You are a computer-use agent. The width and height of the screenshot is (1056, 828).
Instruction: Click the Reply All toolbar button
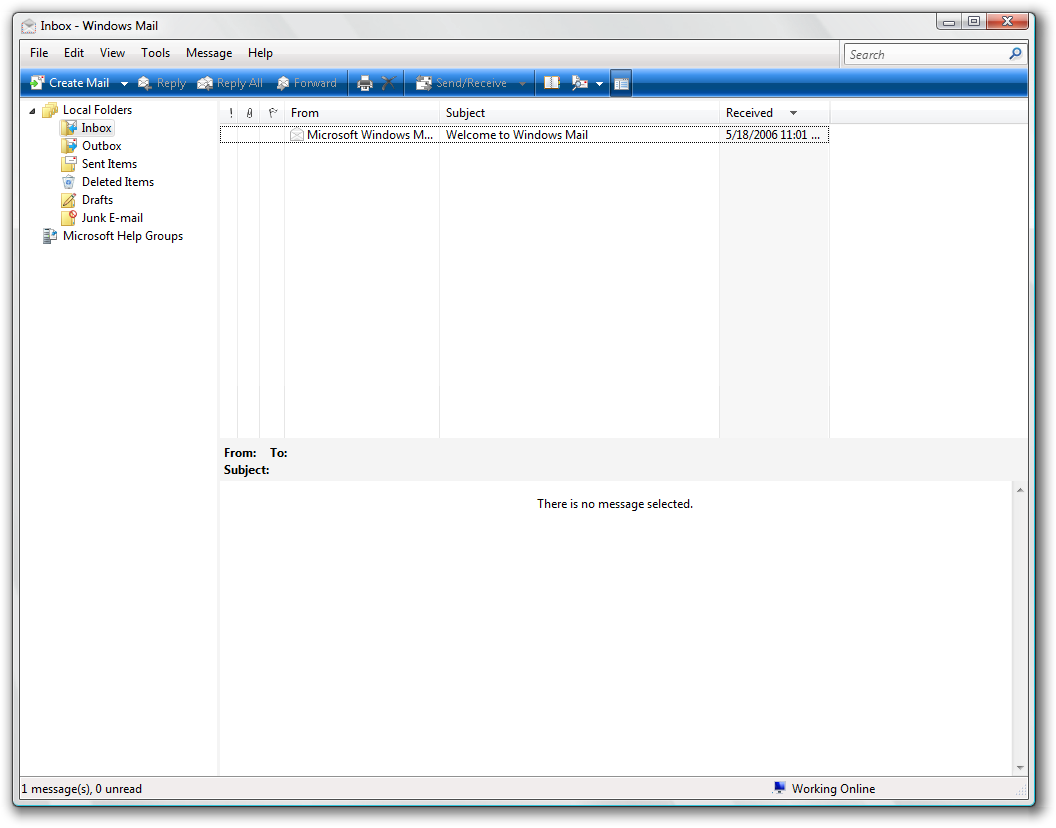[x=230, y=83]
